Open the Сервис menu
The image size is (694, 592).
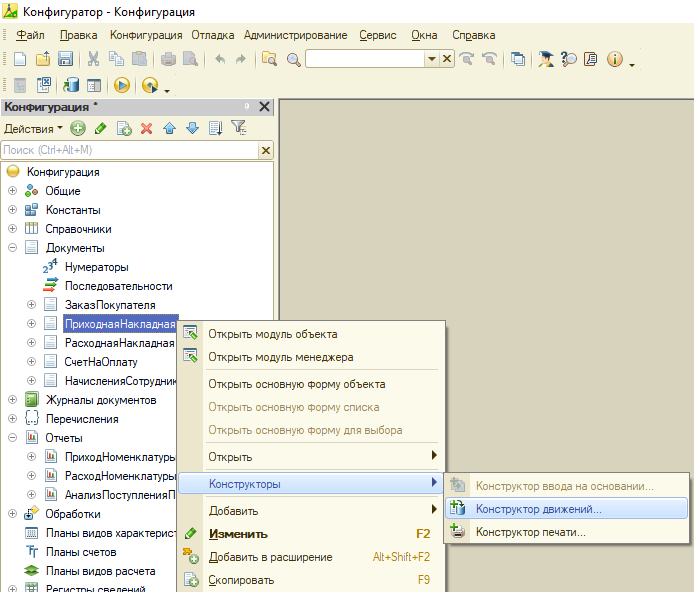(x=378, y=35)
